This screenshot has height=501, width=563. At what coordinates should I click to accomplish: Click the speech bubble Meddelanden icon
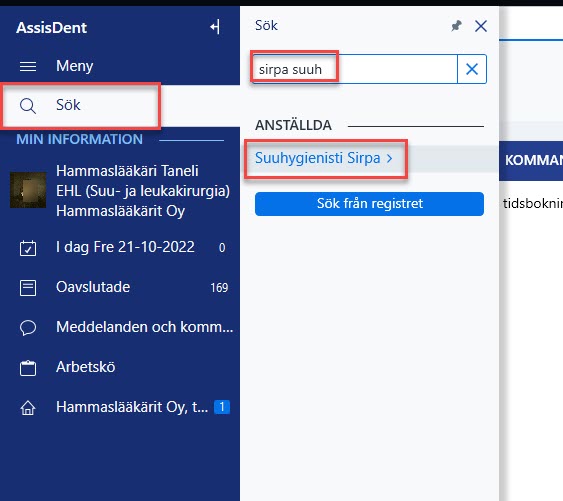pyautogui.click(x=28, y=328)
